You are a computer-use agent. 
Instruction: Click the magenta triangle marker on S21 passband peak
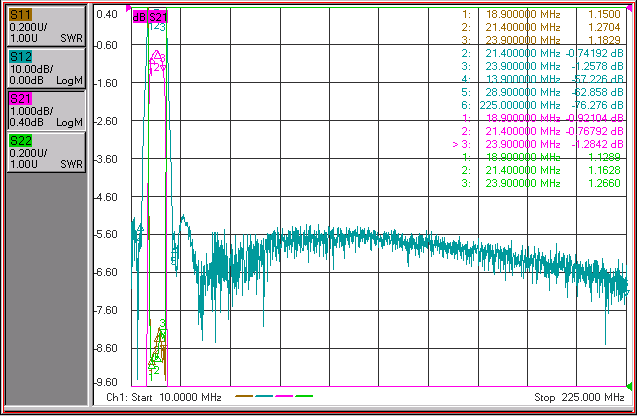(x=157, y=54)
